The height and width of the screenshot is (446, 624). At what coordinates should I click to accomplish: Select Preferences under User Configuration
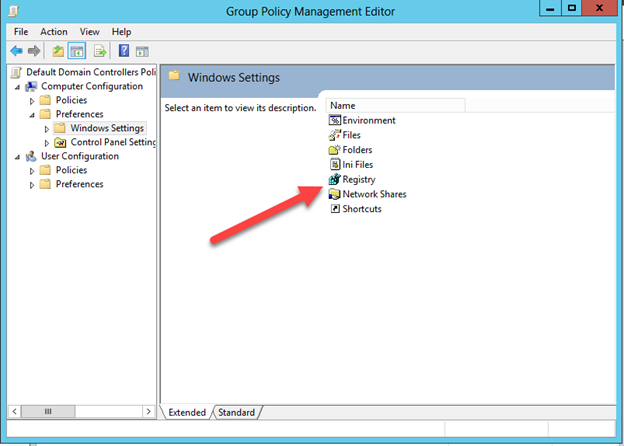pos(79,184)
